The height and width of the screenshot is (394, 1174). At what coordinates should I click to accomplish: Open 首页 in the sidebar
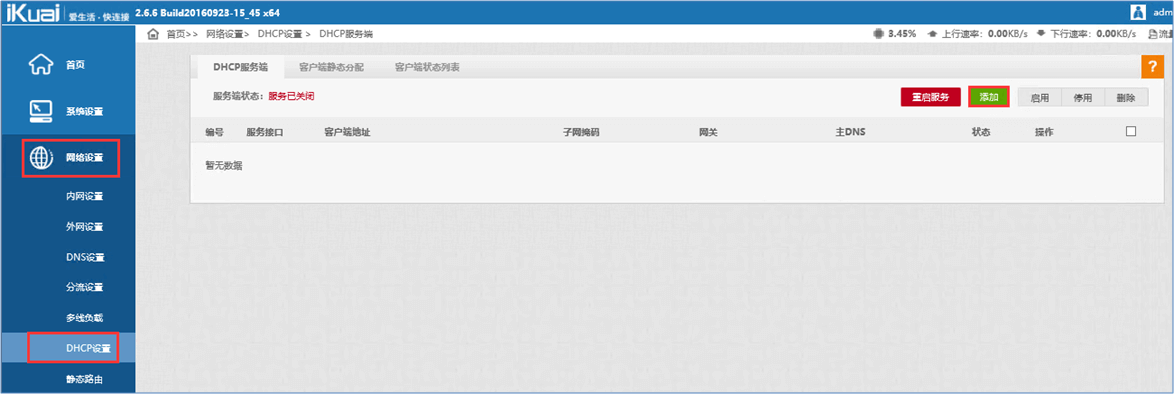(76, 65)
